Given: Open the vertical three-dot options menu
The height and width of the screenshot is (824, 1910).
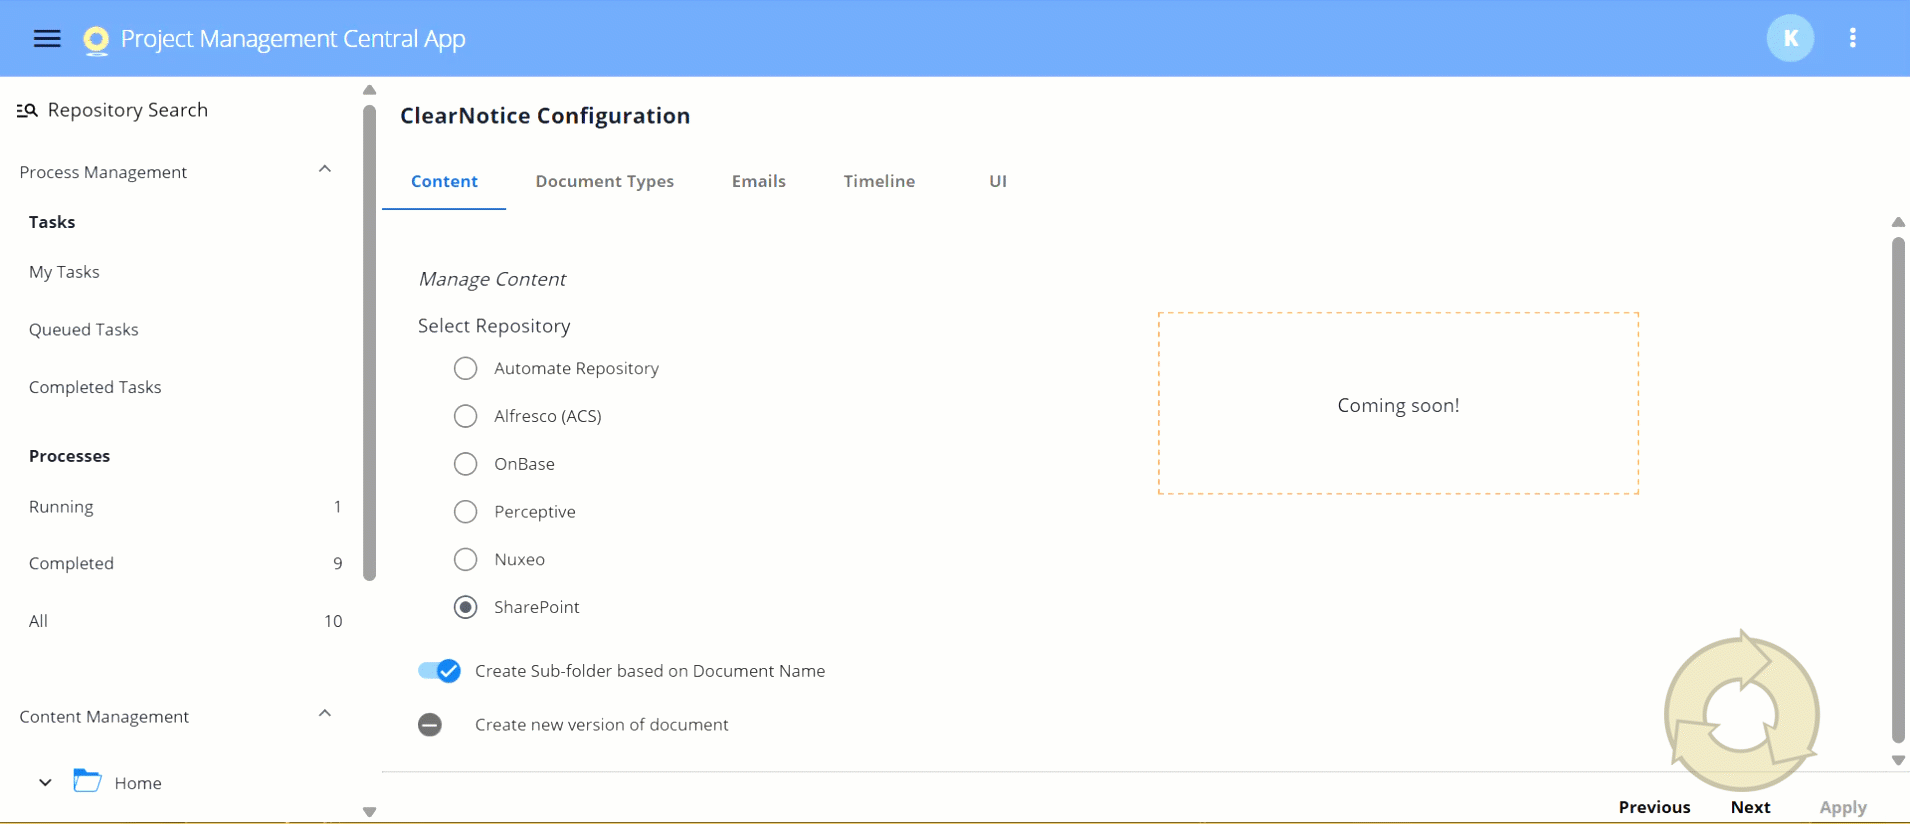Looking at the screenshot, I should point(1853,38).
